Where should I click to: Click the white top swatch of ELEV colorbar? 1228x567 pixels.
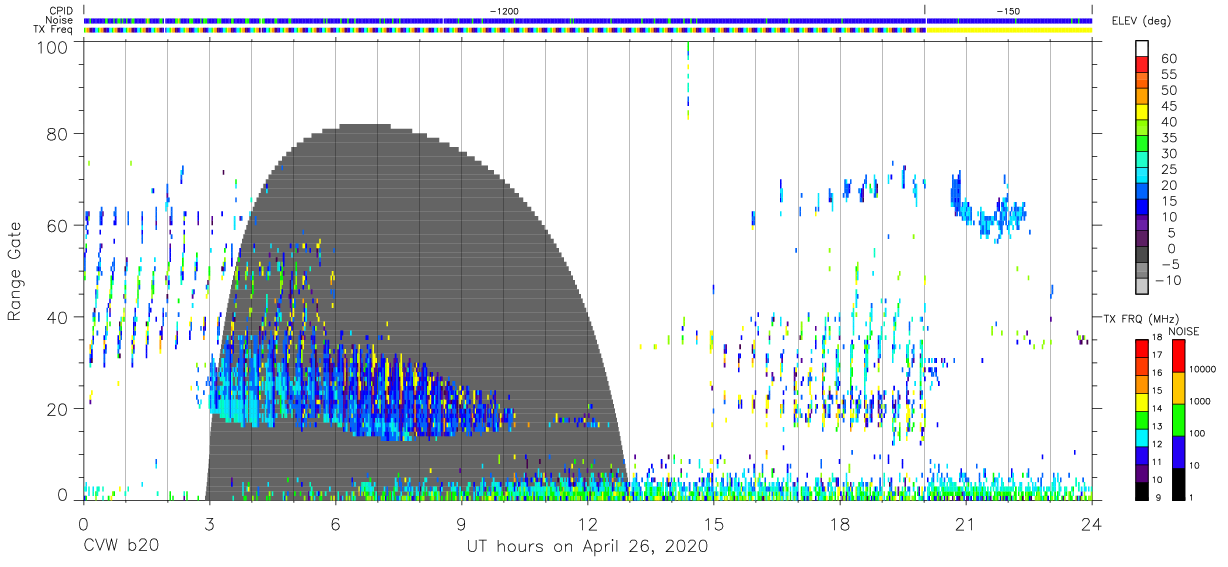pos(1142,47)
